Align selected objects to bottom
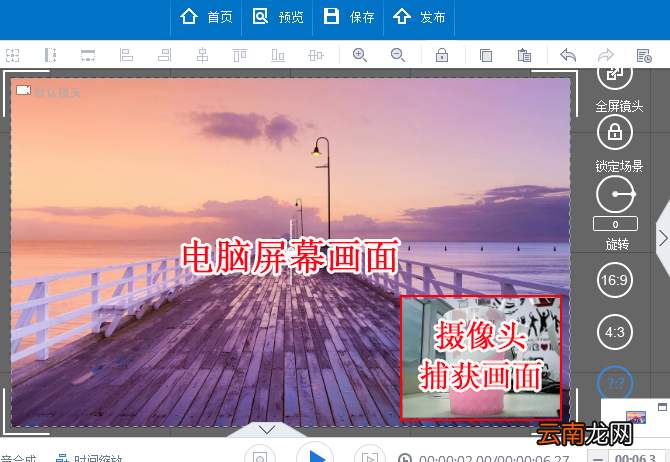Viewport: 670px width, 462px height. (278, 55)
